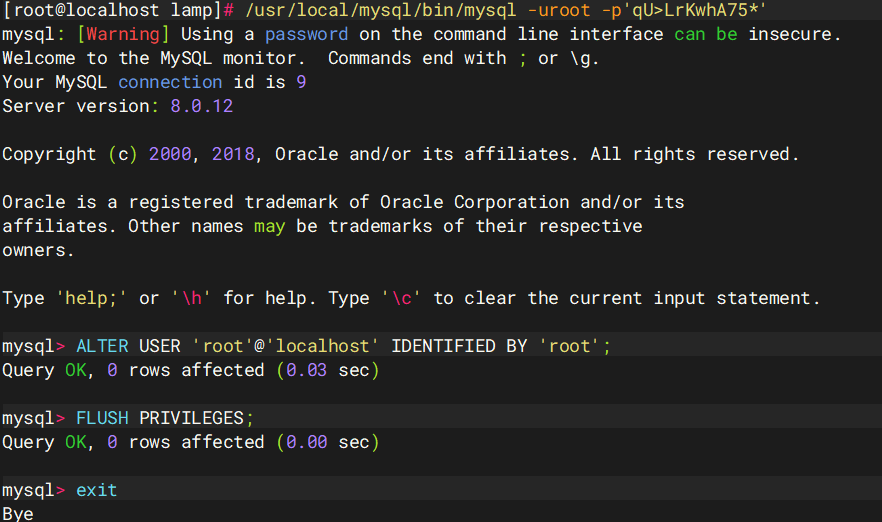This screenshot has width=882, height=522.
Task: Click the 'owners.' line
Action: [x=38, y=250]
